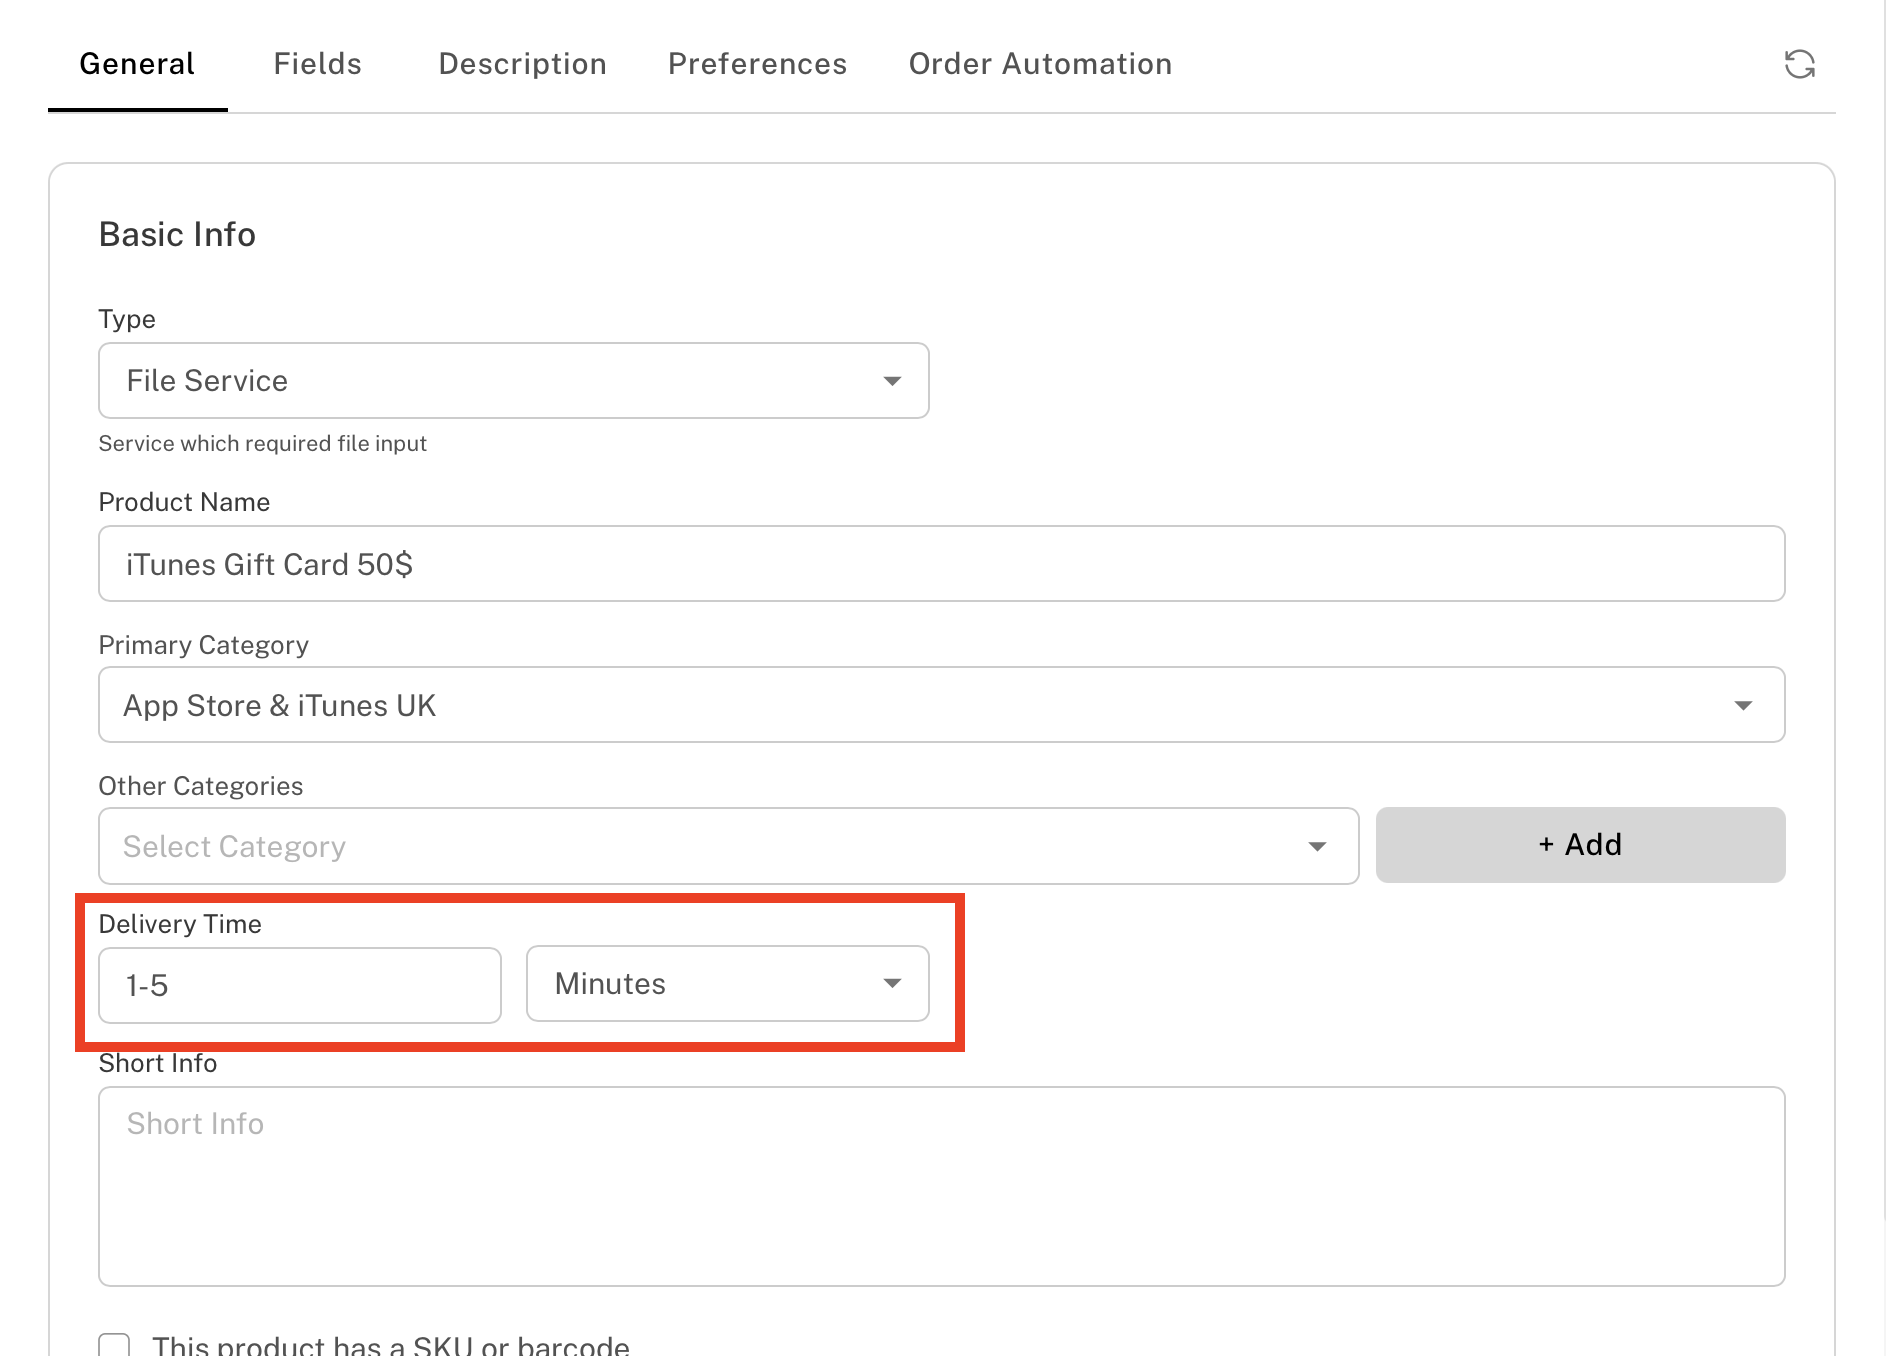Click into the Short Info text area
This screenshot has height=1356, width=1886.
click(x=942, y=1186)
